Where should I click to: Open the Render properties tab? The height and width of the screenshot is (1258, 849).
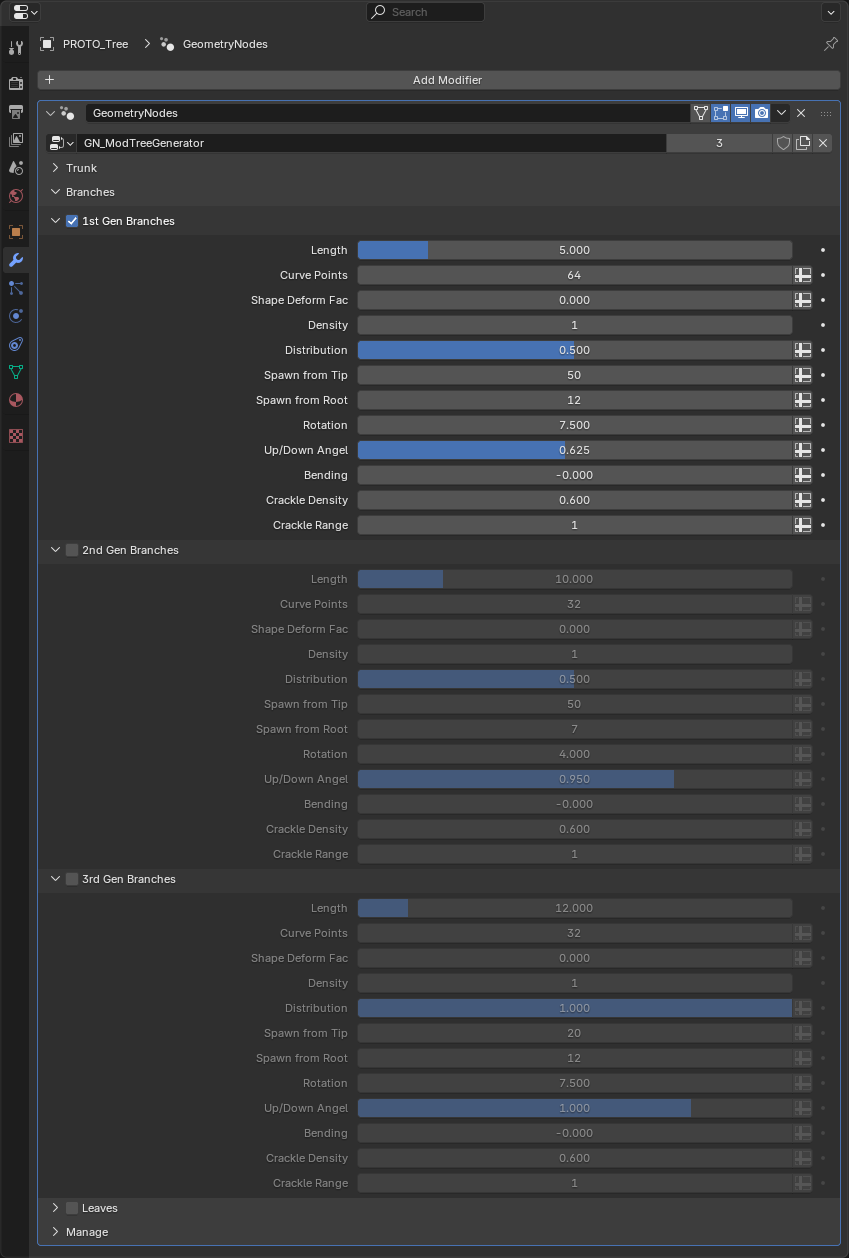click(x=16, y=84)
